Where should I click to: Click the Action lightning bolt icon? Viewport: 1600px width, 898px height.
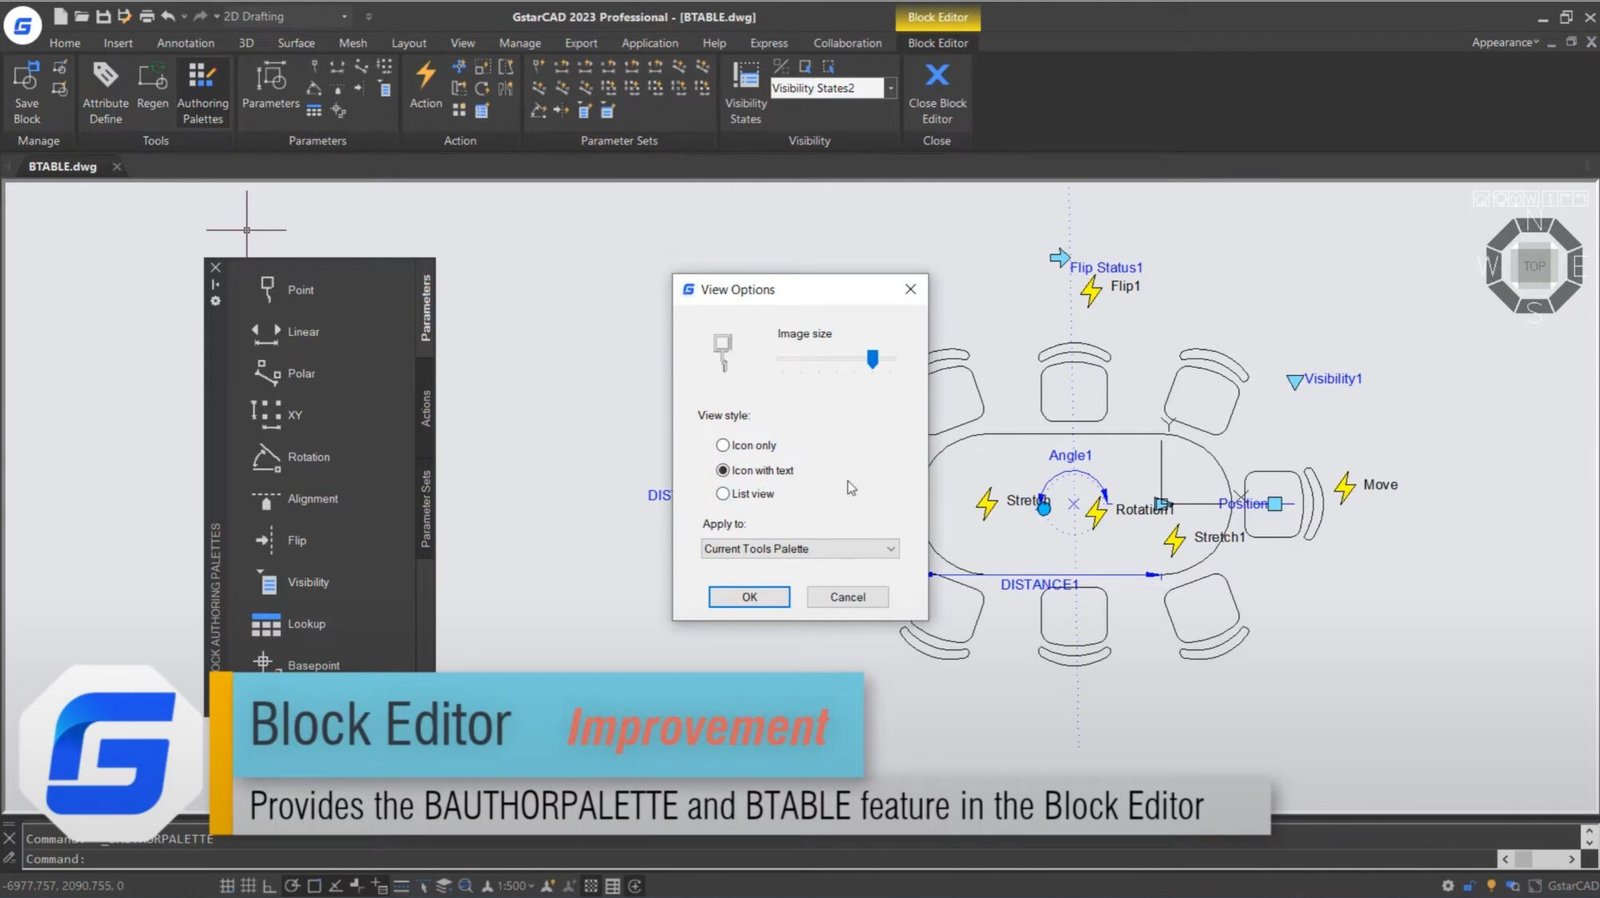coord(425,76)
